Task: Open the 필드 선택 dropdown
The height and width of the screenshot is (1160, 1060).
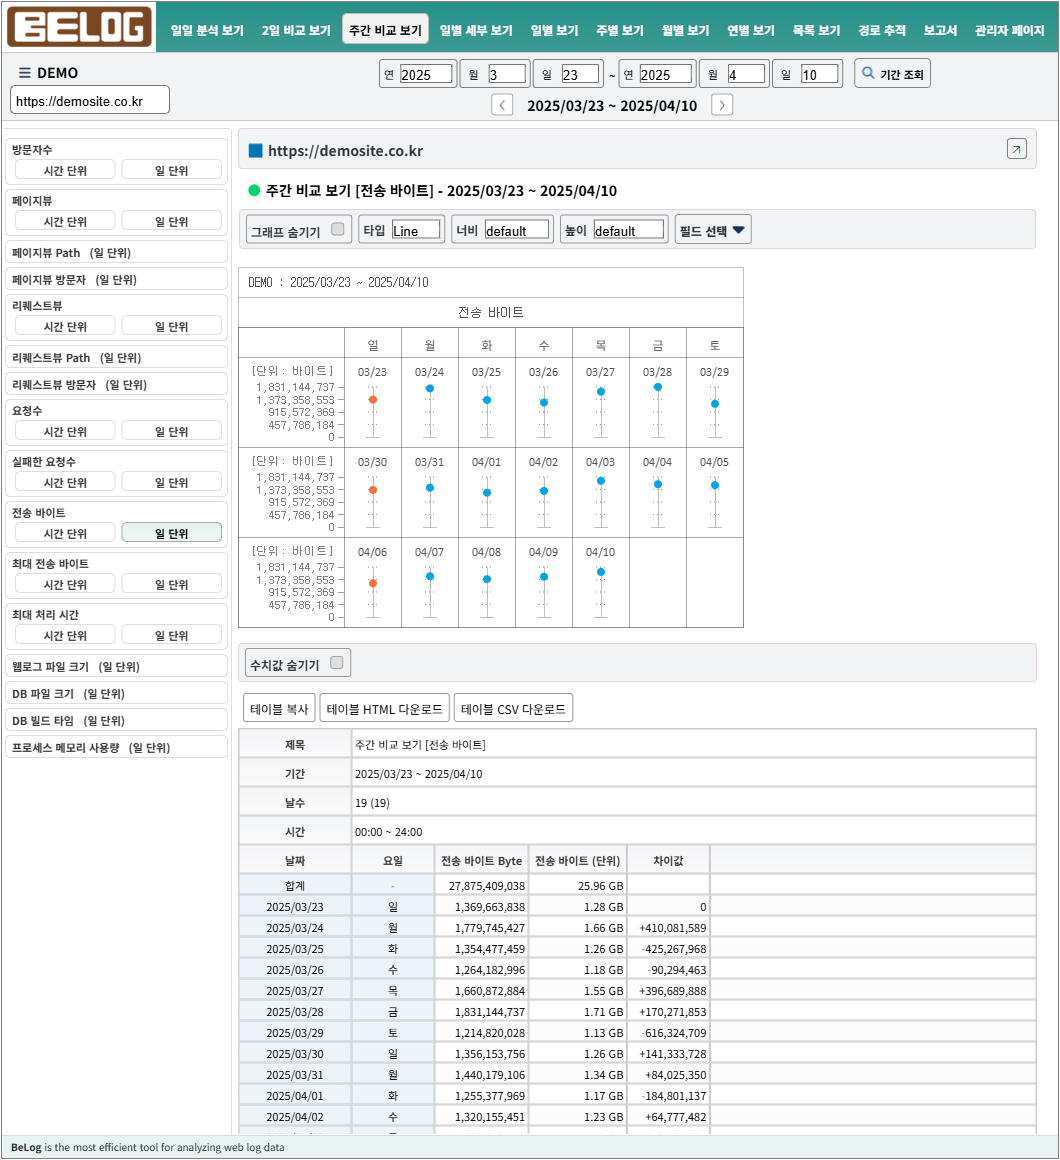Action: click(x=713, y=230)
